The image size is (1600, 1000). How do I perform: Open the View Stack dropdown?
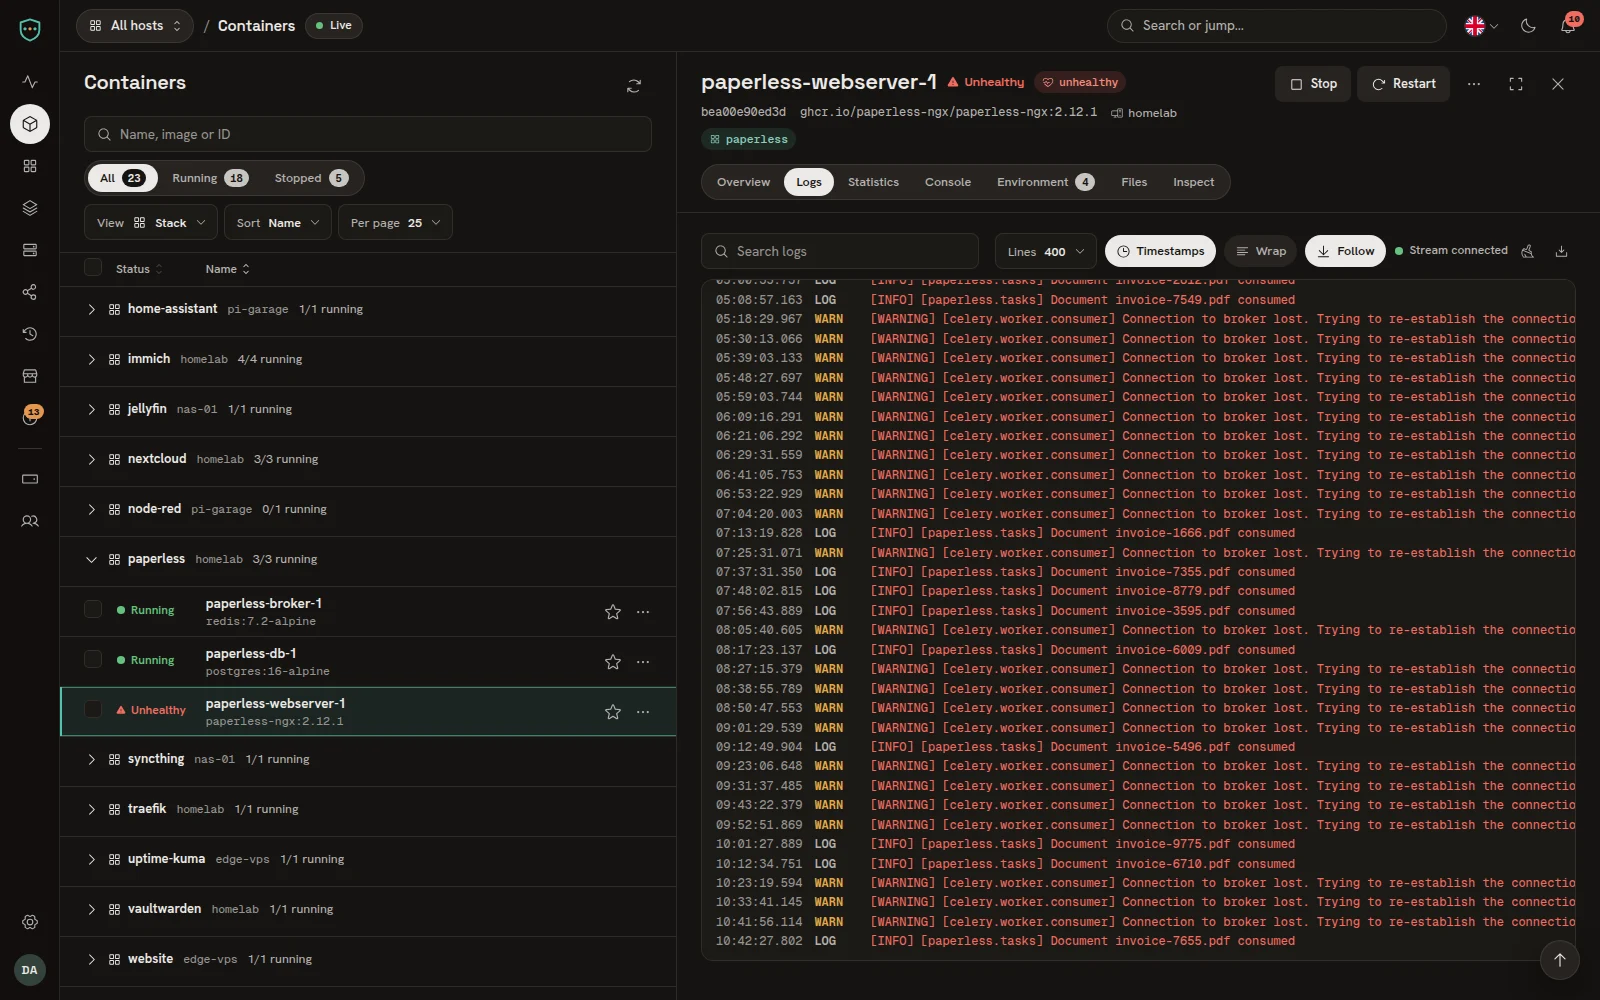coord(151,222)
